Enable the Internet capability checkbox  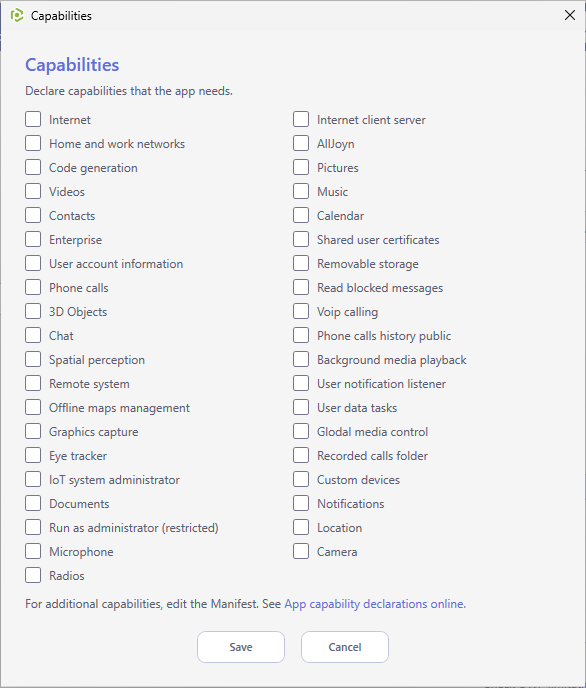(33, 119)
